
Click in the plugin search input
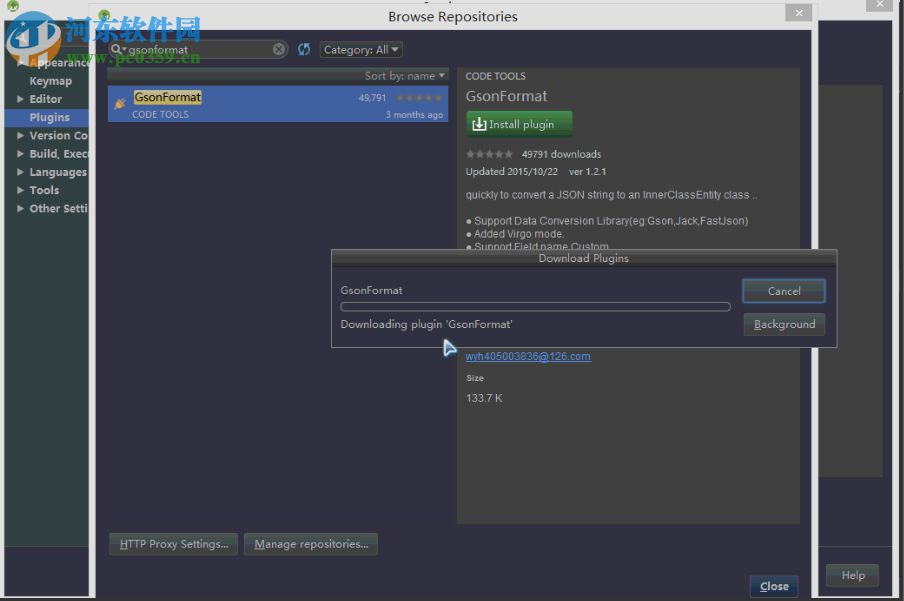point(199,50)
